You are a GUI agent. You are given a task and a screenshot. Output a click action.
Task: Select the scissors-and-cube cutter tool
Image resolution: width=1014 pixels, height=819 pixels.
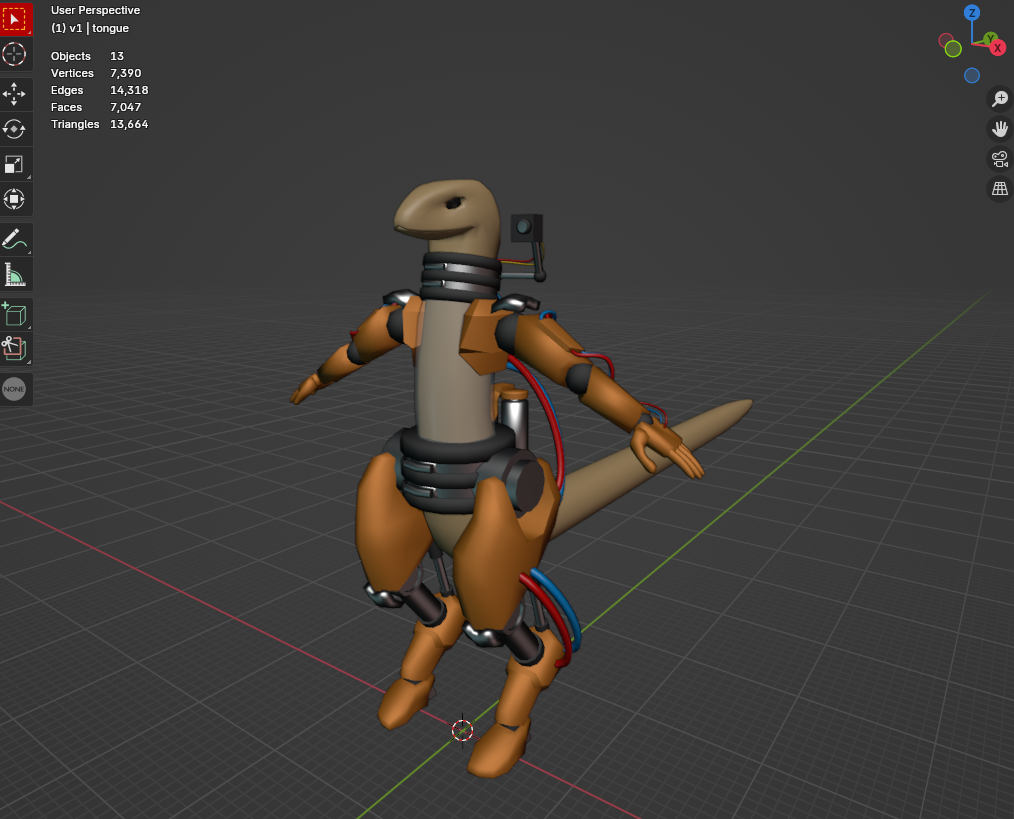14,349
